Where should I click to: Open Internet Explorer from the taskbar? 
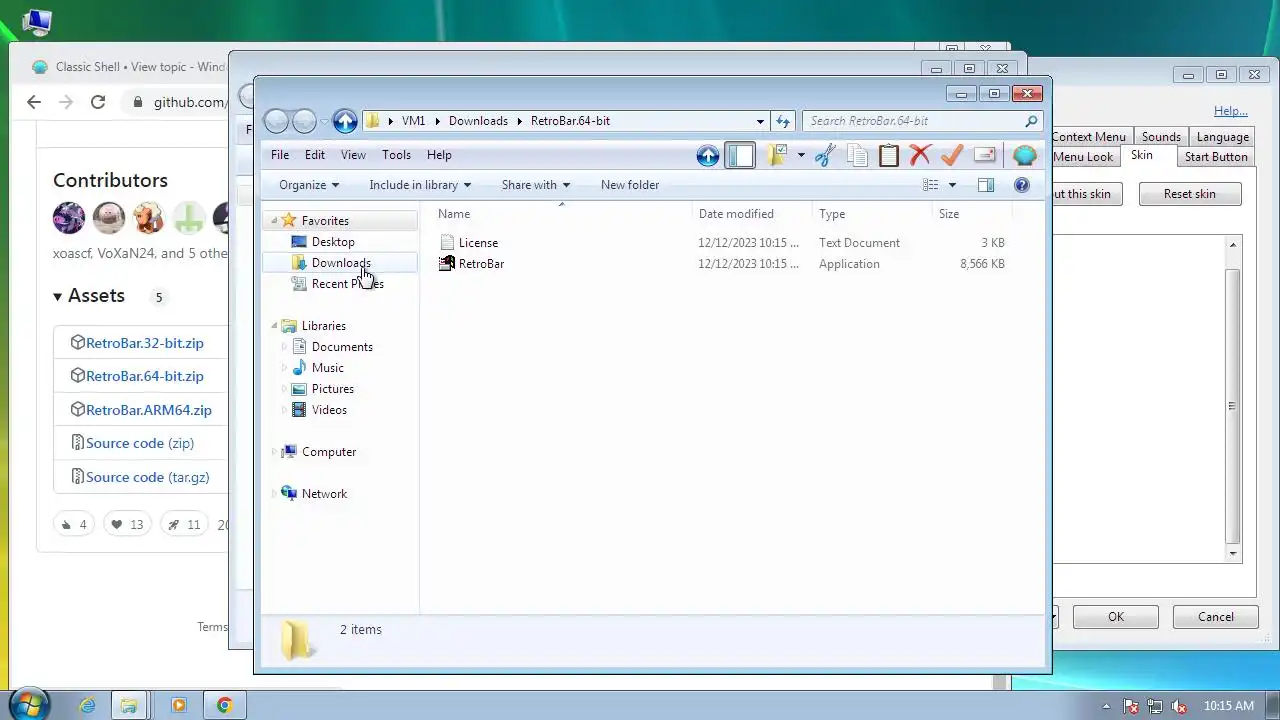coord(87,705)
